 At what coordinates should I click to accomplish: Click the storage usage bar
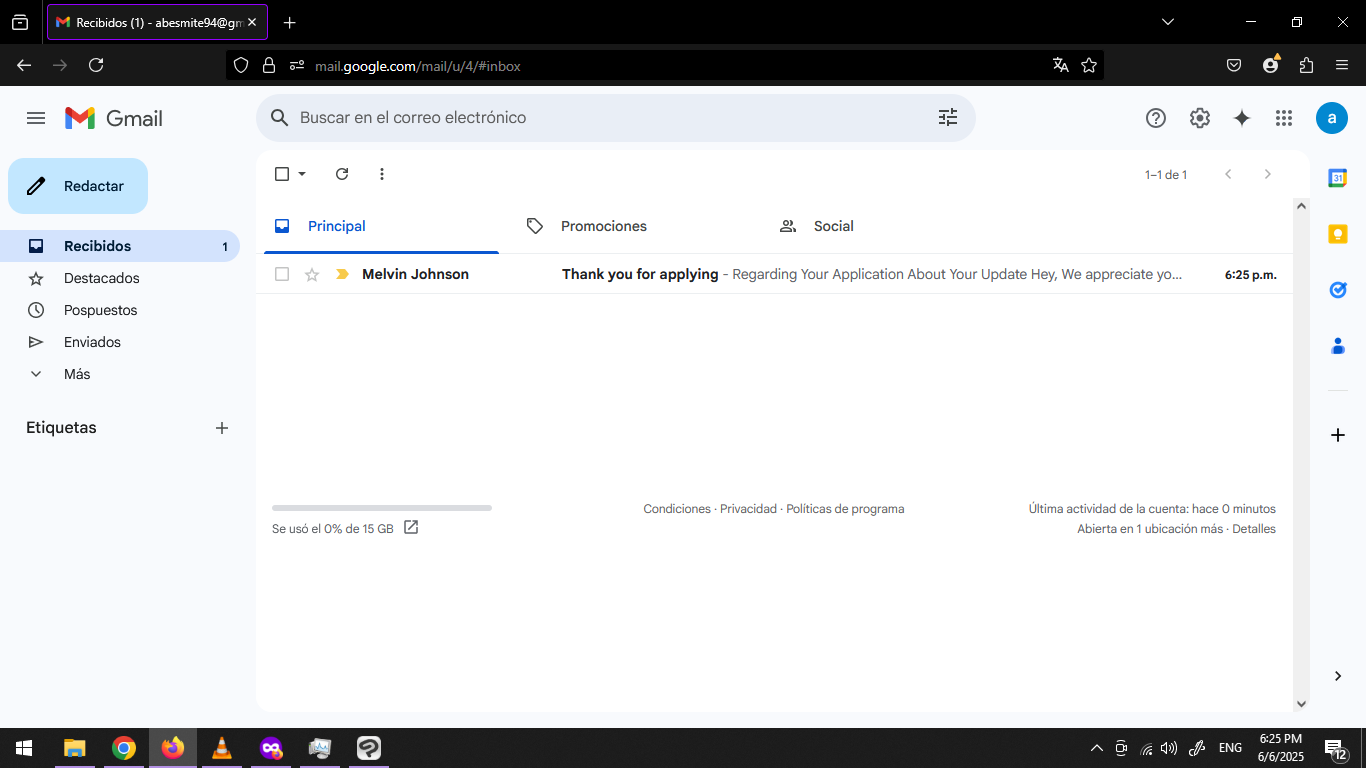point(382,508)
